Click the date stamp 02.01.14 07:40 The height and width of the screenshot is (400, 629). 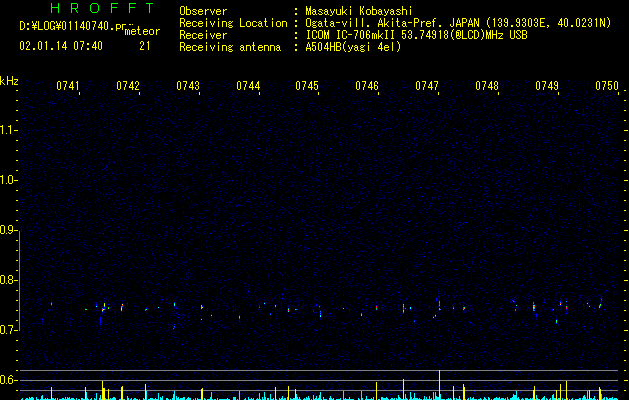click(x=61, y=46)
